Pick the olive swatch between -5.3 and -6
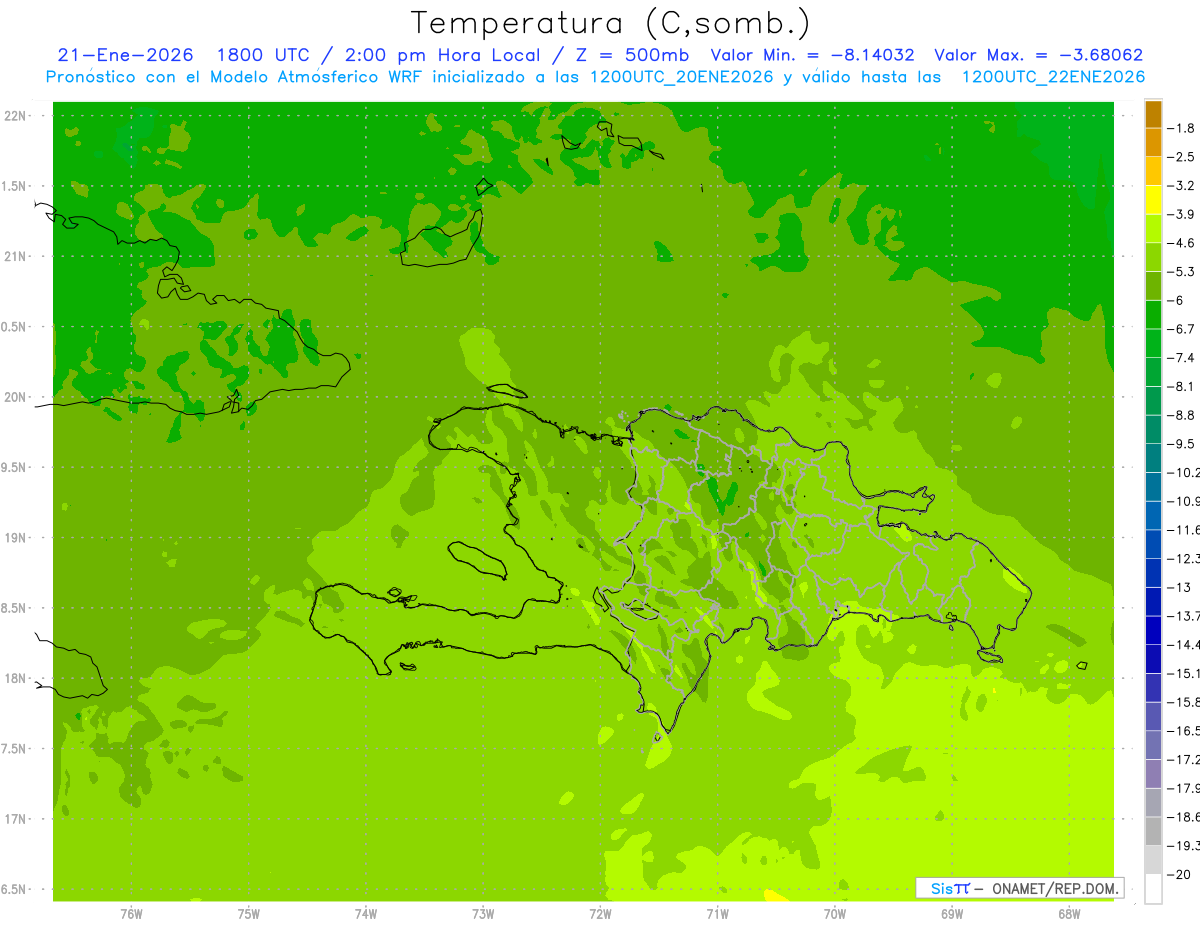The height and width of the screenshot is (927, 1200). [1153, 286]
